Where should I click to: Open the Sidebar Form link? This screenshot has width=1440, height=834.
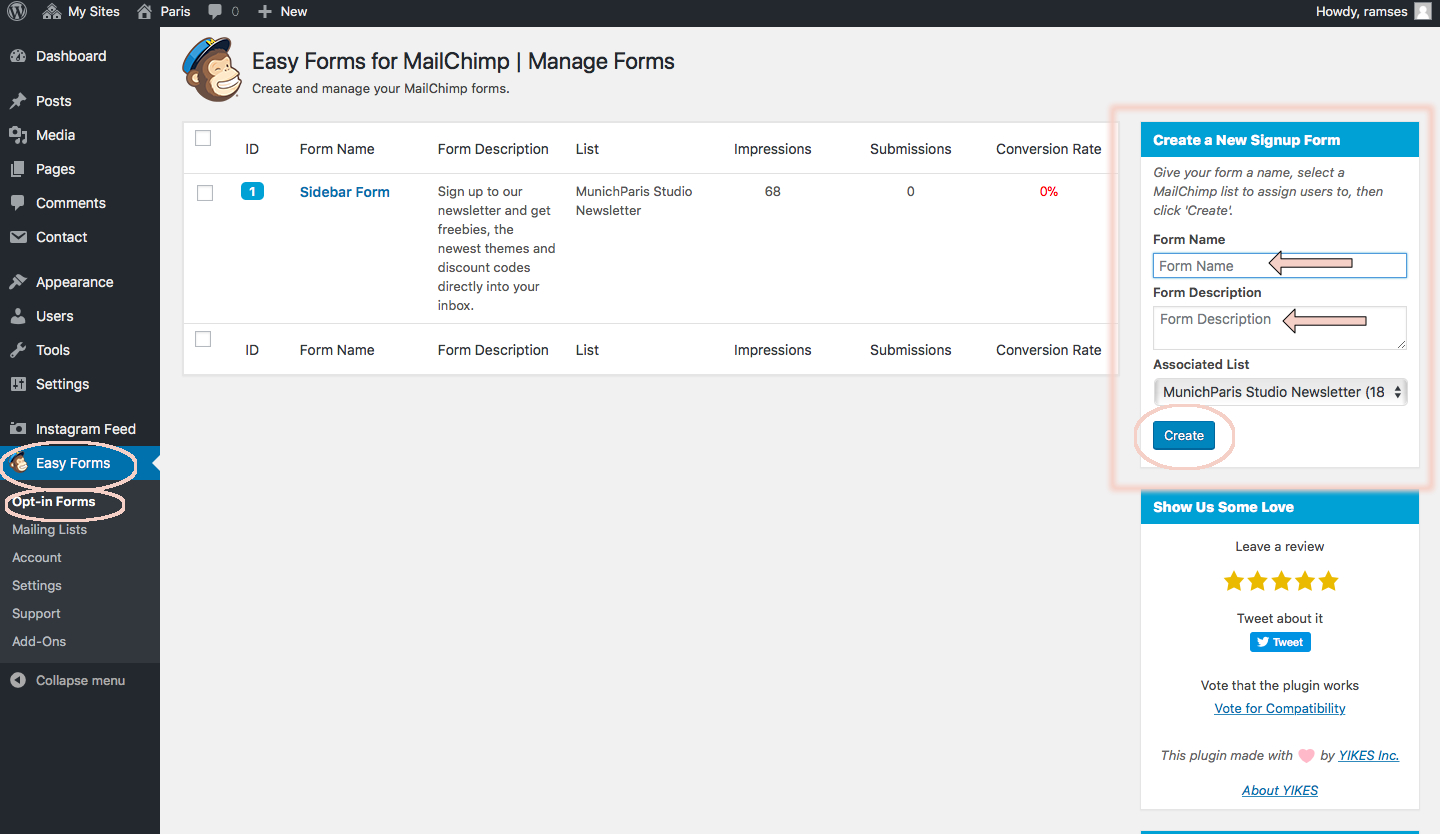345,192
